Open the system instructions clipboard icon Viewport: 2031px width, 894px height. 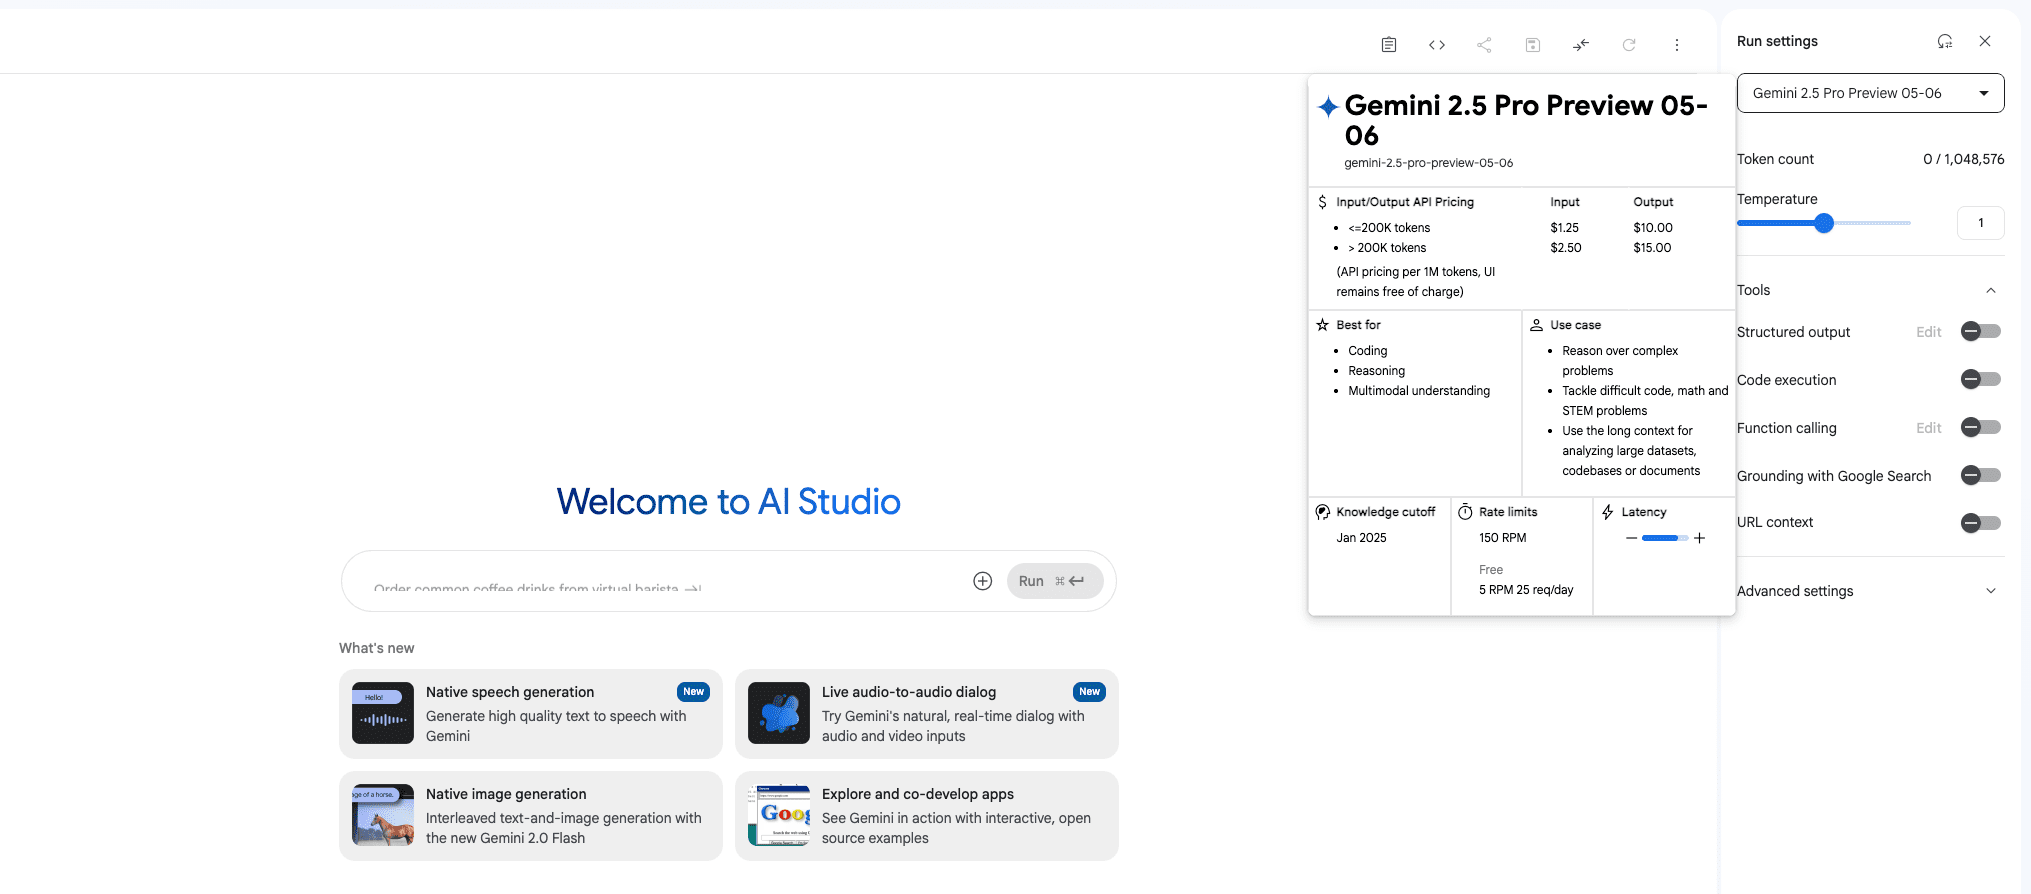point(1389,45)
